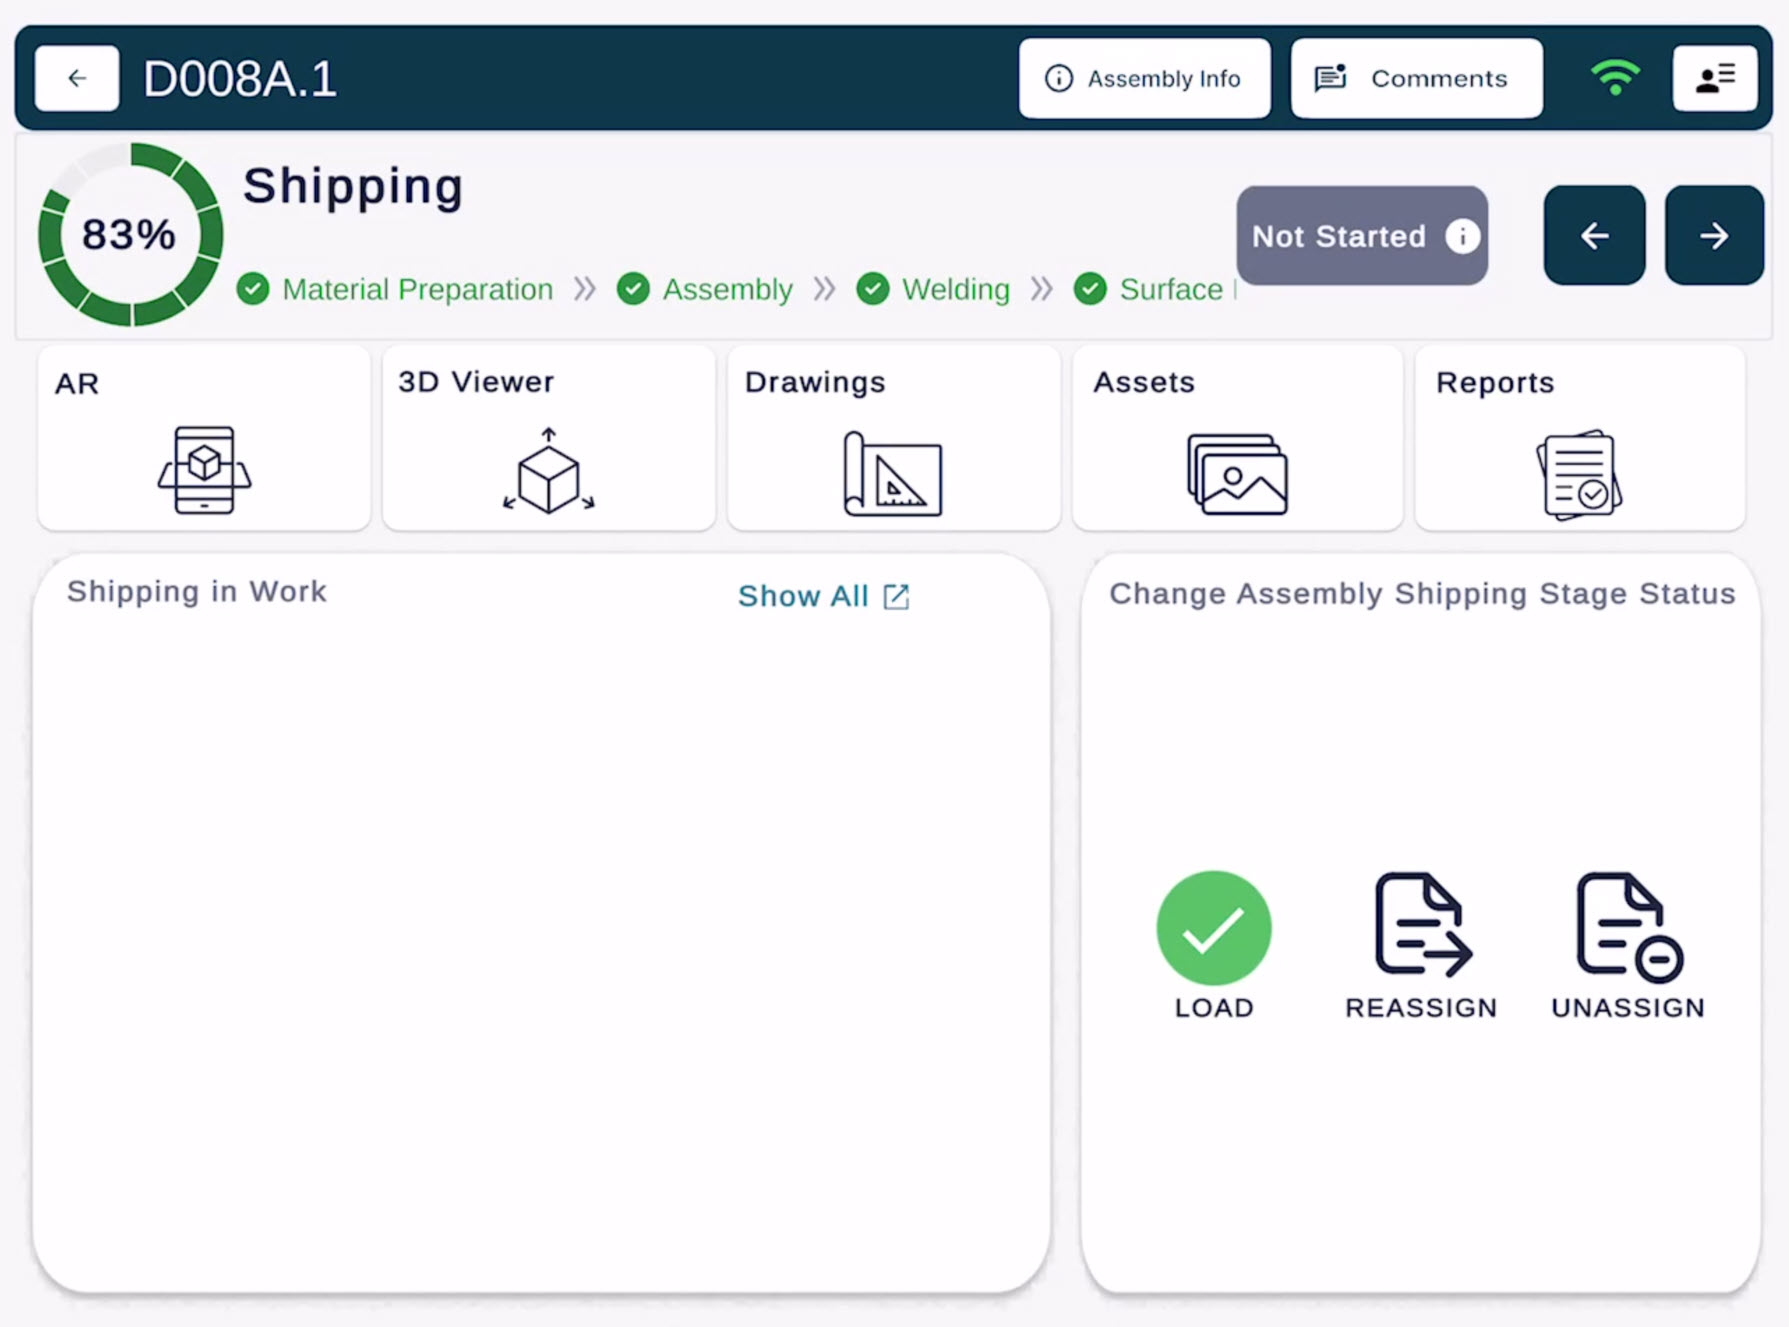Select the Material Preparation stage
This screenshot has width=1789, height=1327.
[x=416, y=289]
